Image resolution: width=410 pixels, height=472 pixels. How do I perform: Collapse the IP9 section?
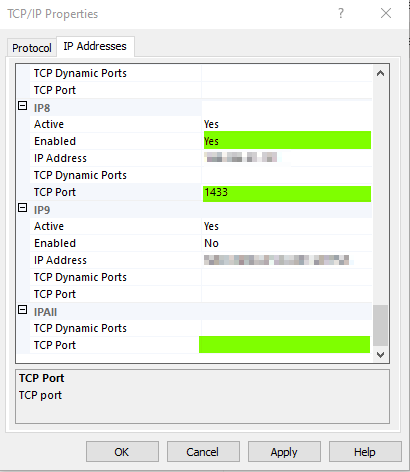(x=22, y=208)
